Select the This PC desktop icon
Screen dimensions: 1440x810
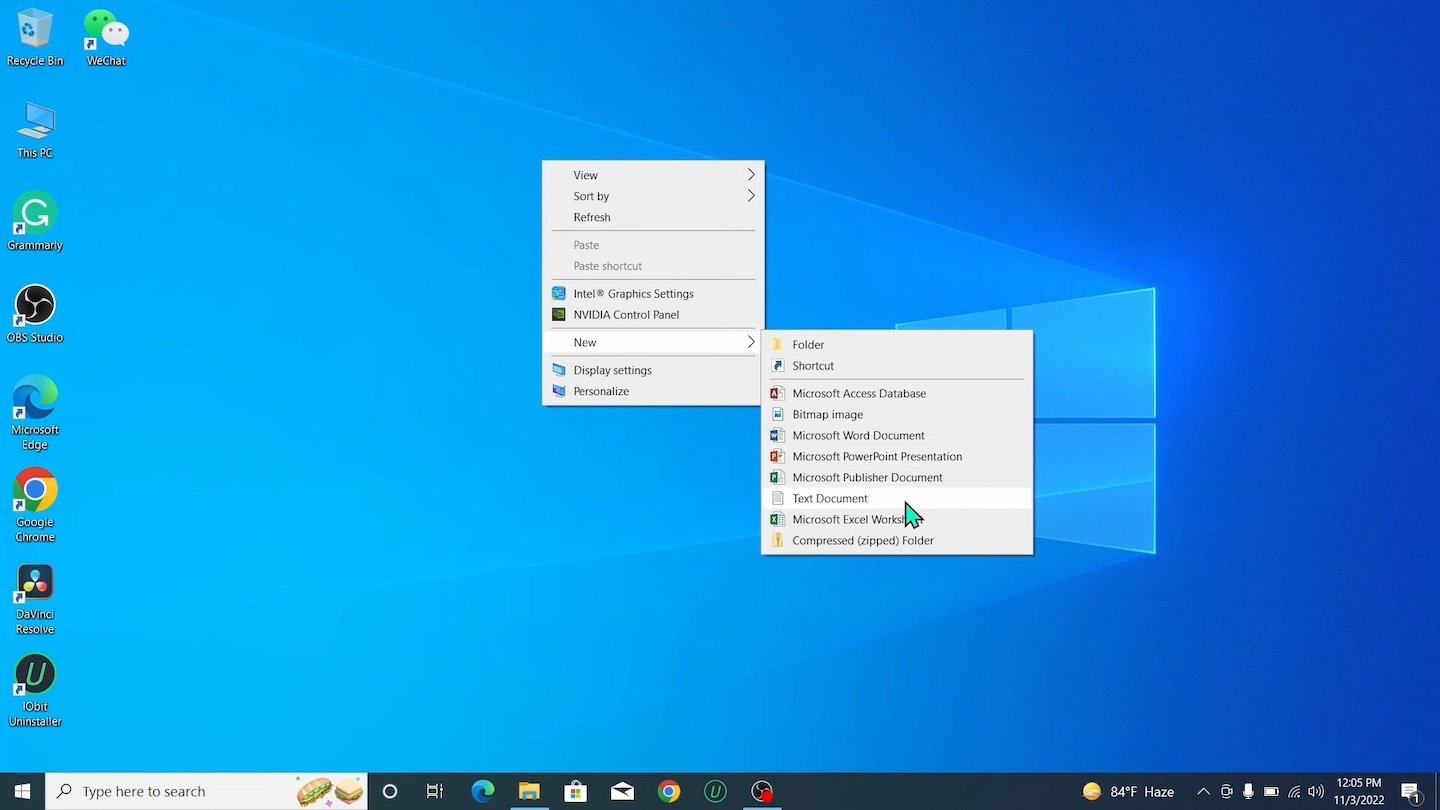[35, 130]
